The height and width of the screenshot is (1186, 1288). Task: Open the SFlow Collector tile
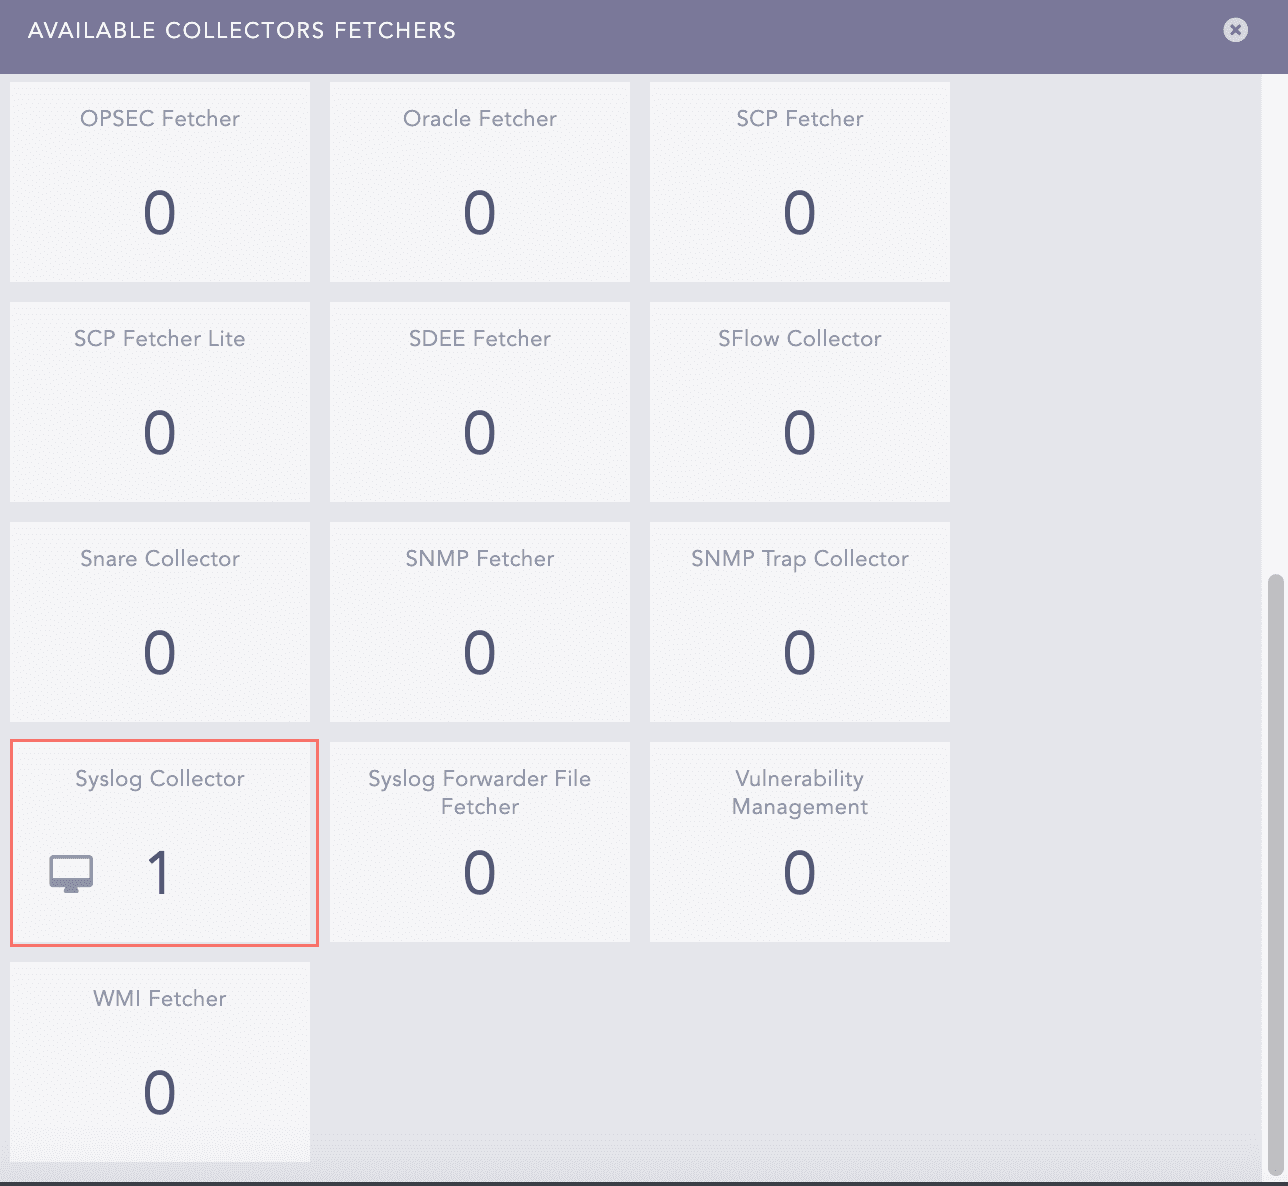tap(800, 402)
